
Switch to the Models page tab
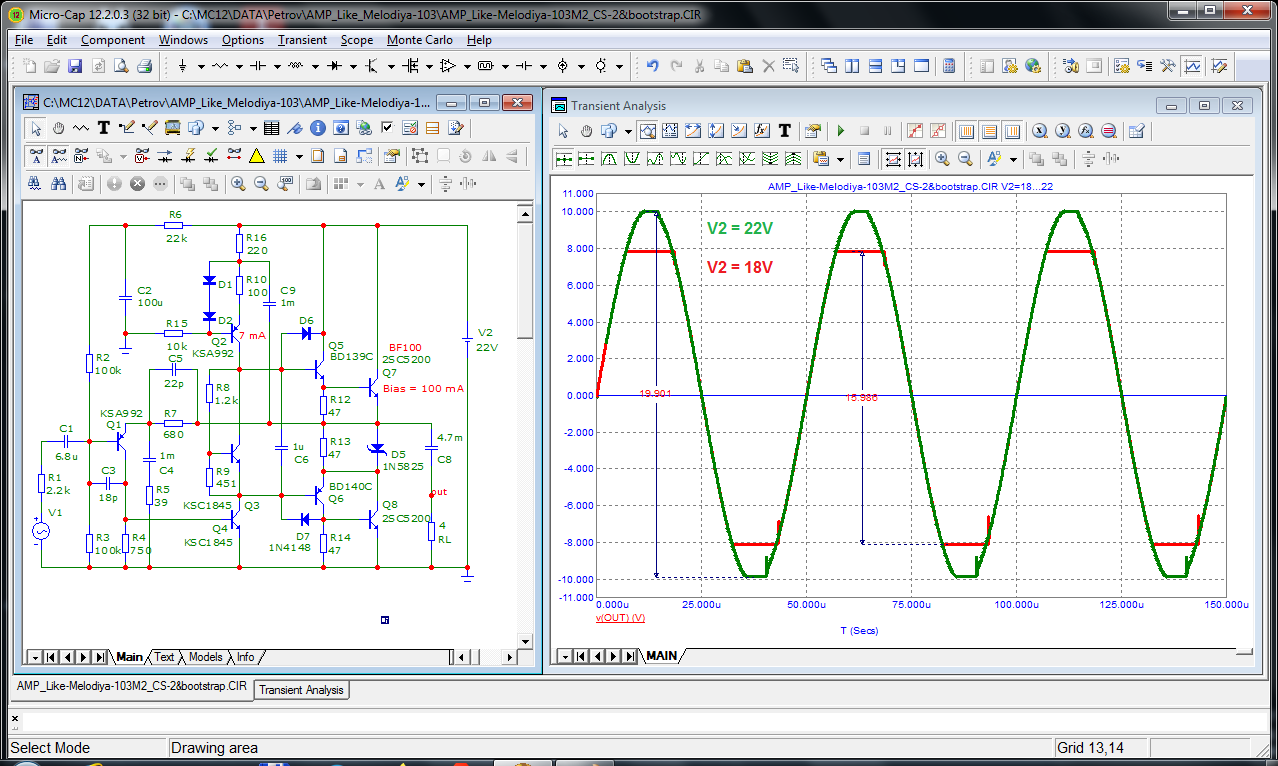click(x=205, y=657)
